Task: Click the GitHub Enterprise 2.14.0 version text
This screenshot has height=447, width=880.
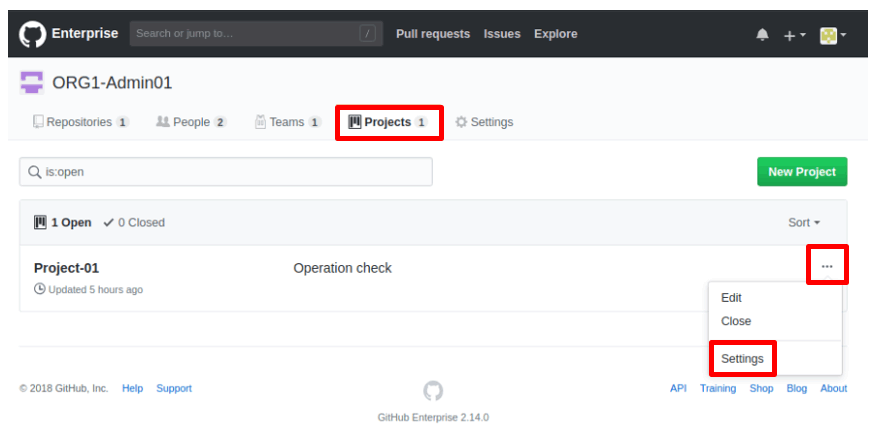Action: pos(433,417)
